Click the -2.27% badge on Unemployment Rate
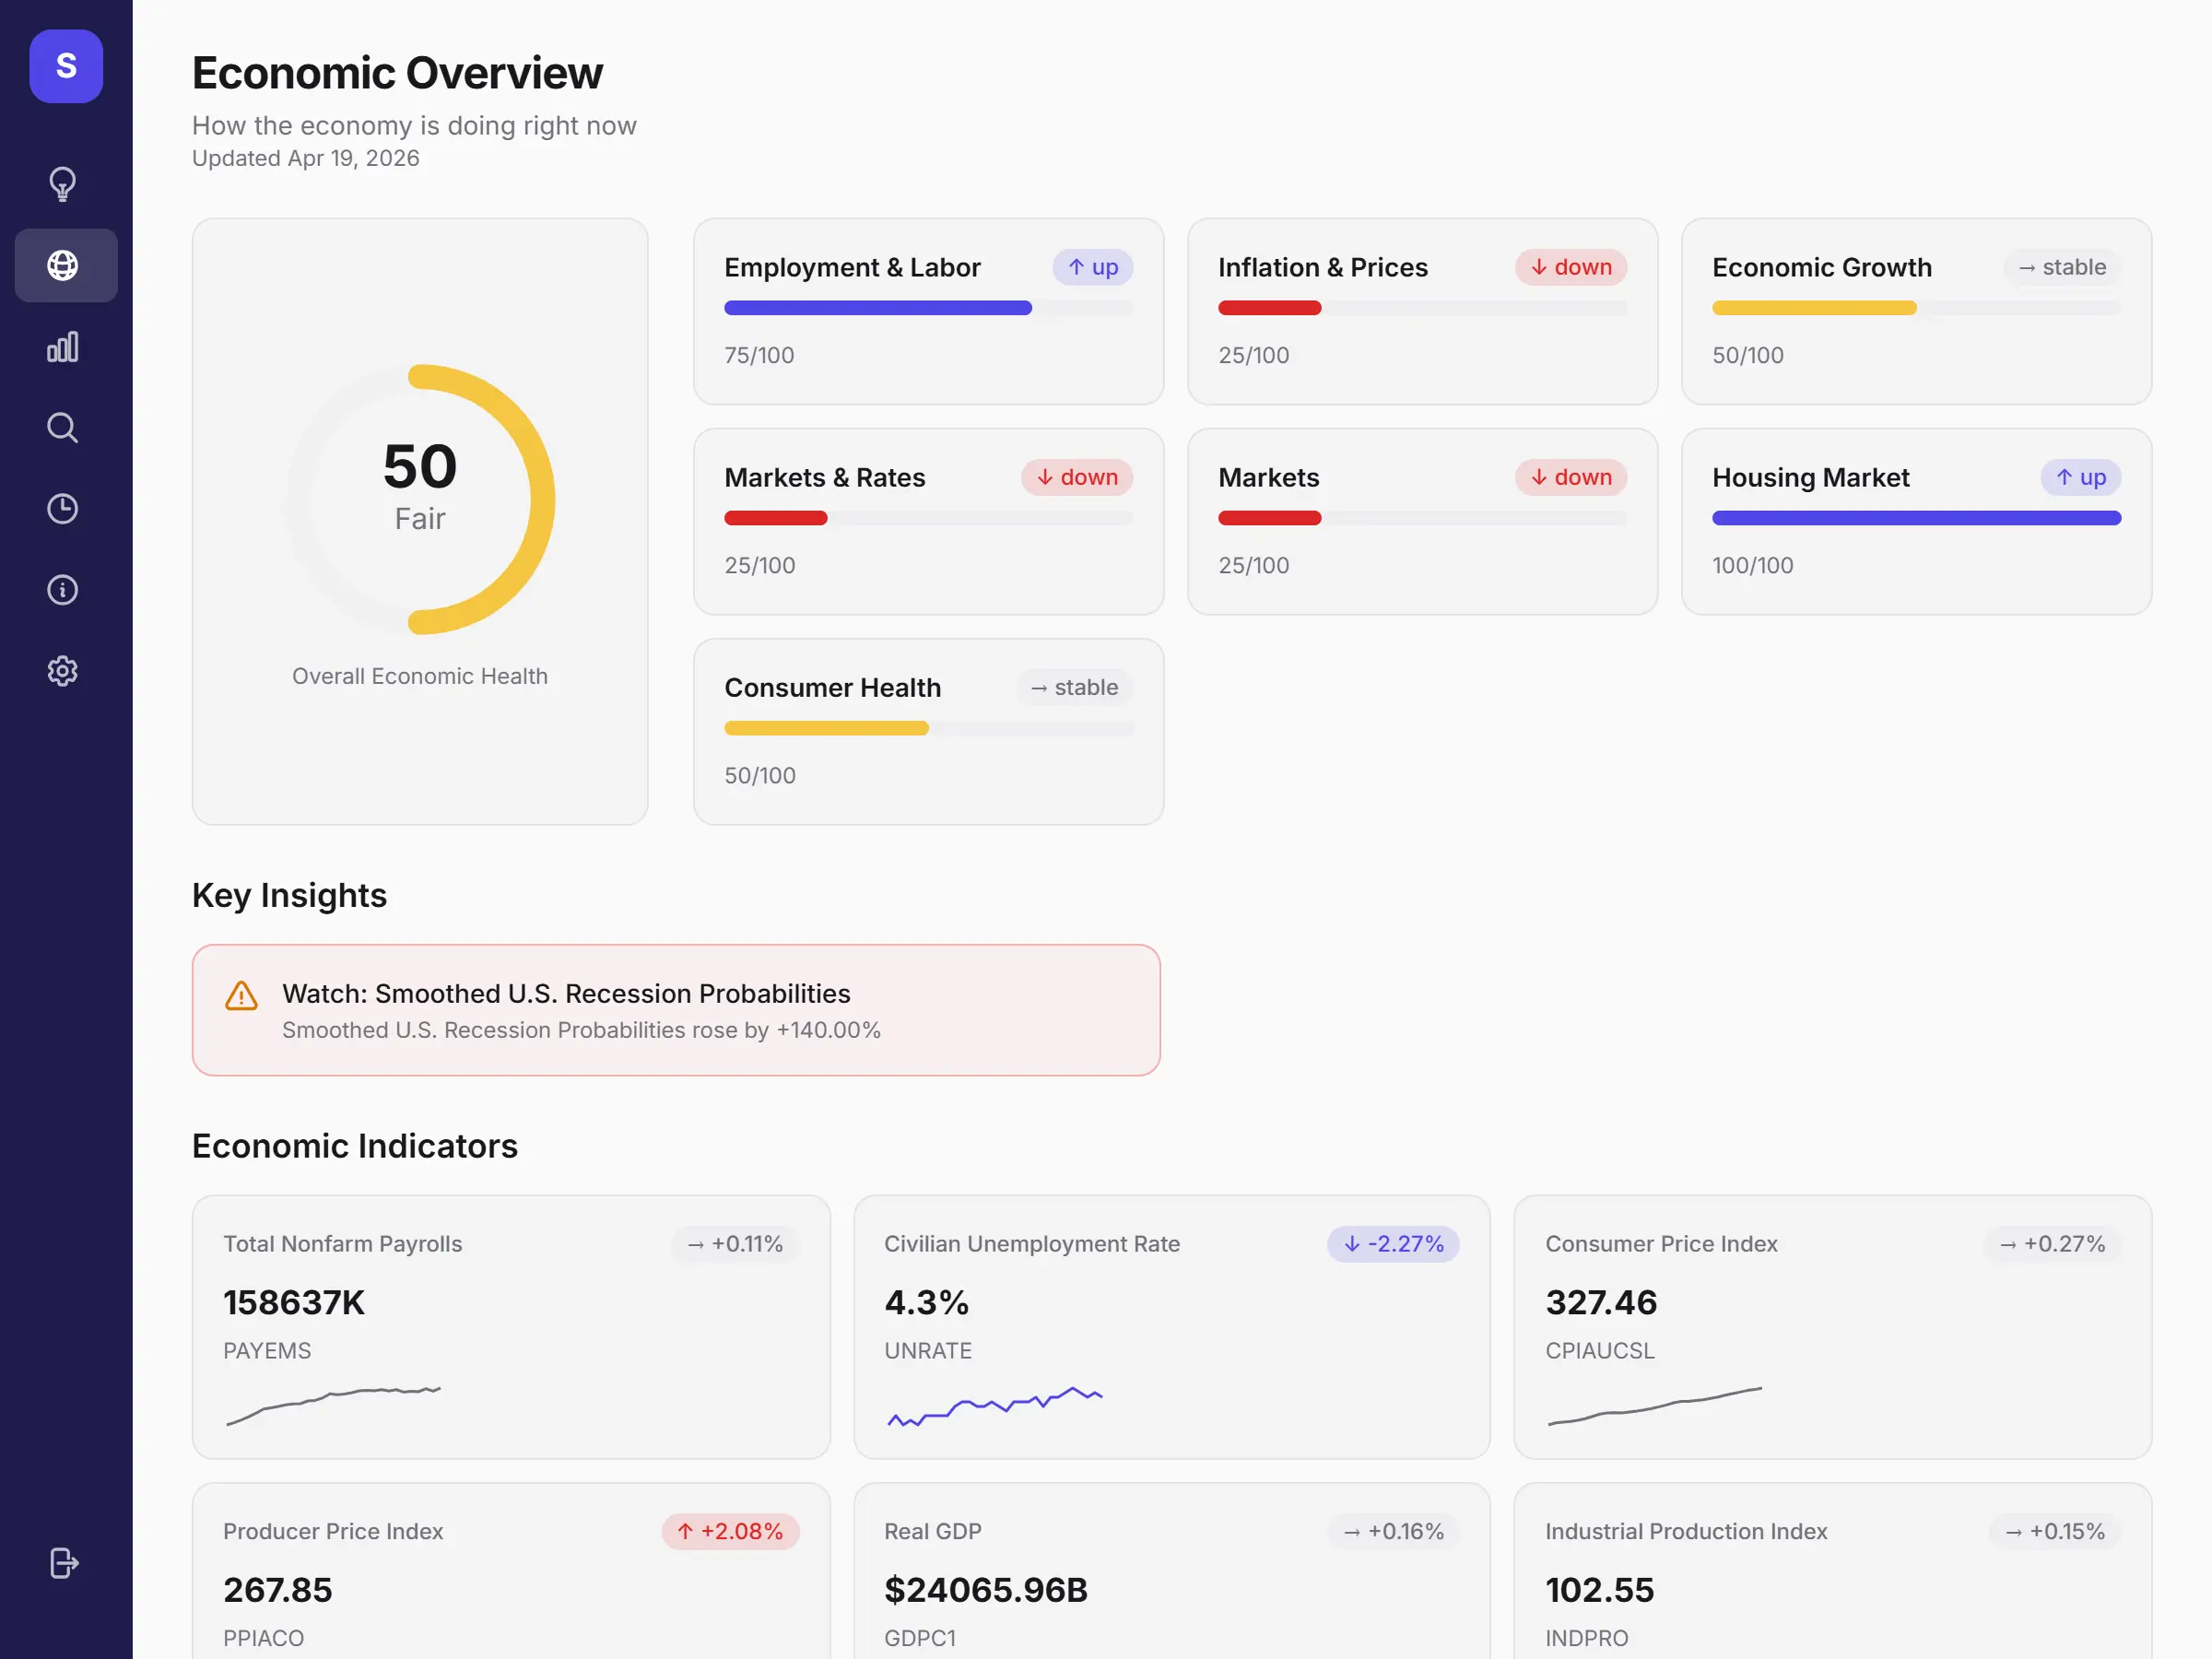This screenshot has width=2212, height=1659. (1393, 1244)
